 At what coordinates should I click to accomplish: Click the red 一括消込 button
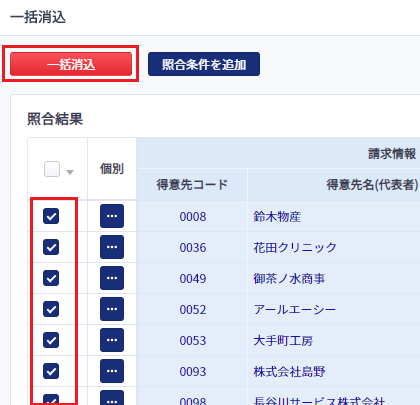[x=71, y=64]
